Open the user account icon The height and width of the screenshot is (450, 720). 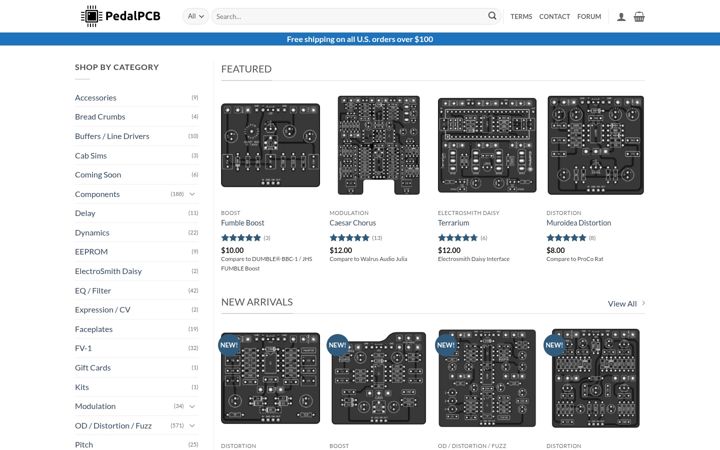point(621,17)
